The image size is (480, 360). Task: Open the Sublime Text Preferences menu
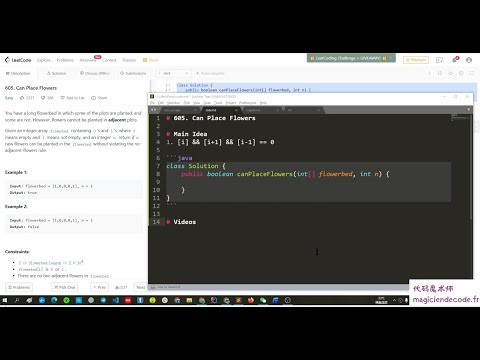coord(248,103)
